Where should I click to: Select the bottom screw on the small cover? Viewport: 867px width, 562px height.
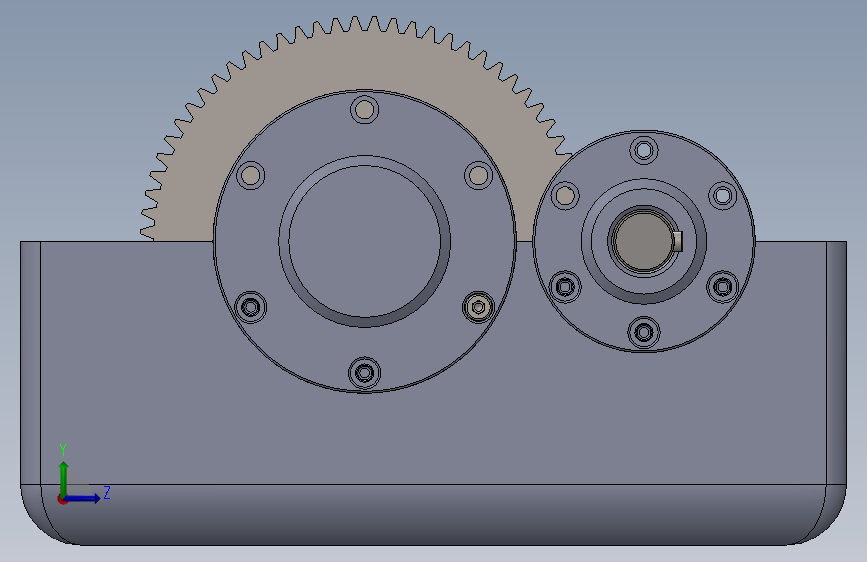(x=644, y=332)
